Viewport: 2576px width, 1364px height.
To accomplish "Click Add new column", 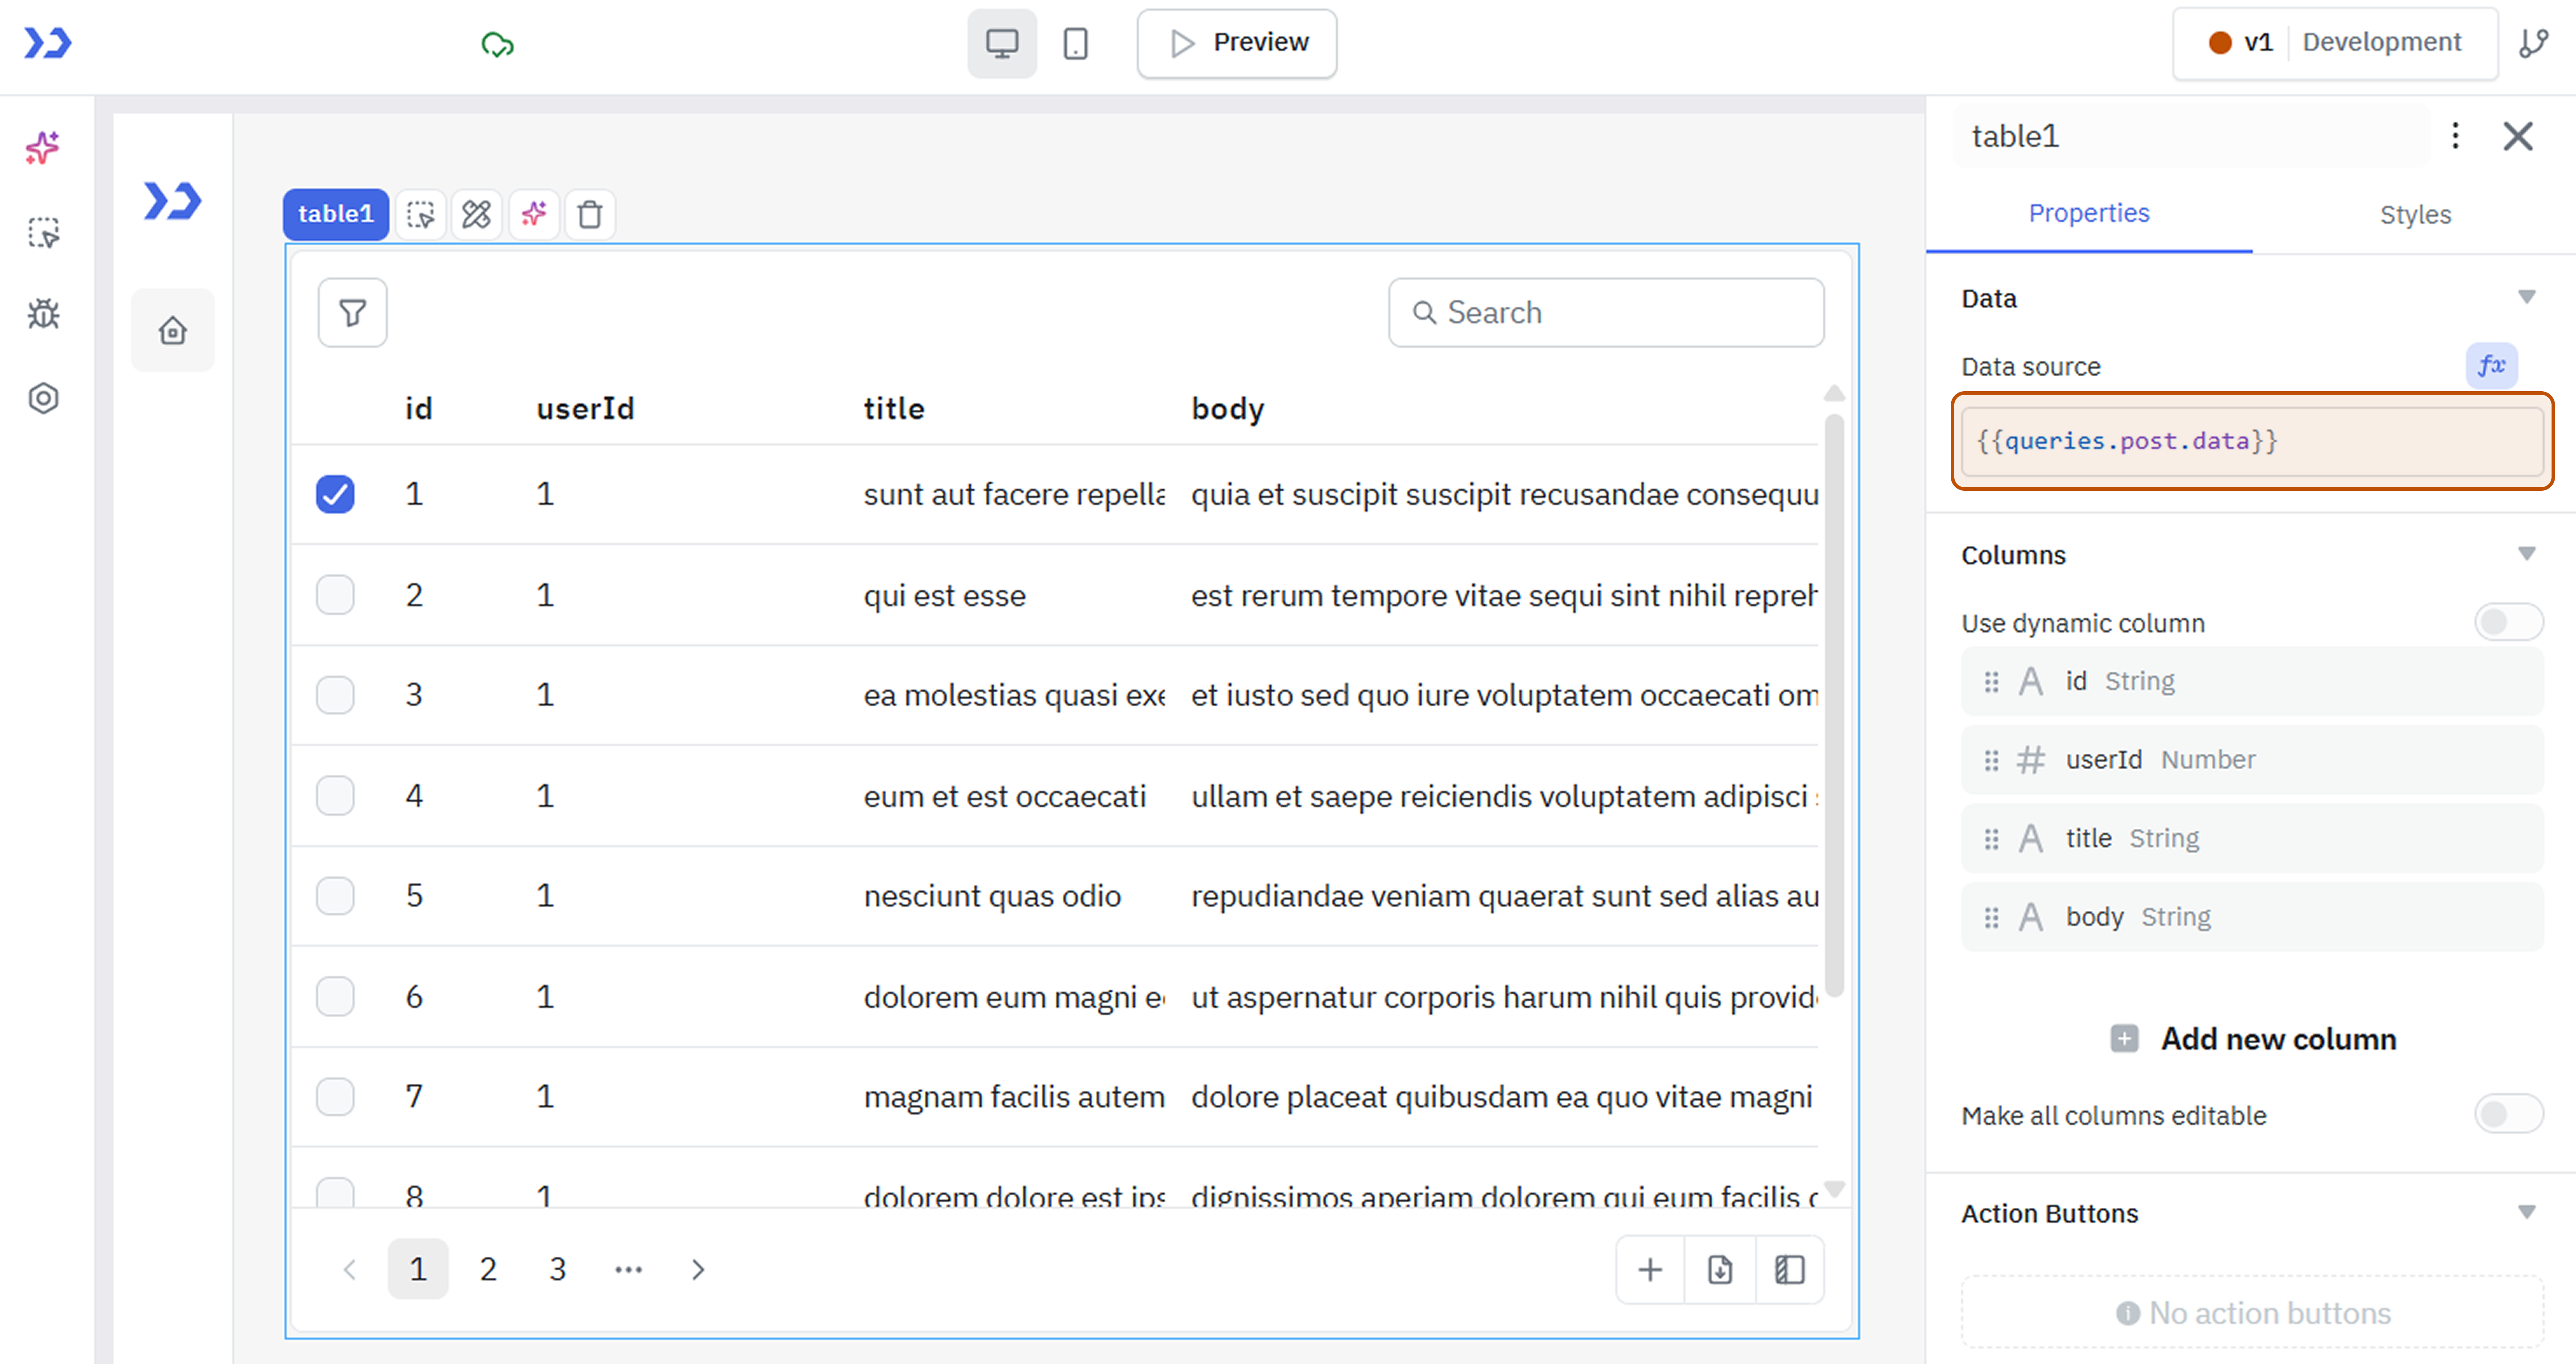I will click(2253, 1039).
